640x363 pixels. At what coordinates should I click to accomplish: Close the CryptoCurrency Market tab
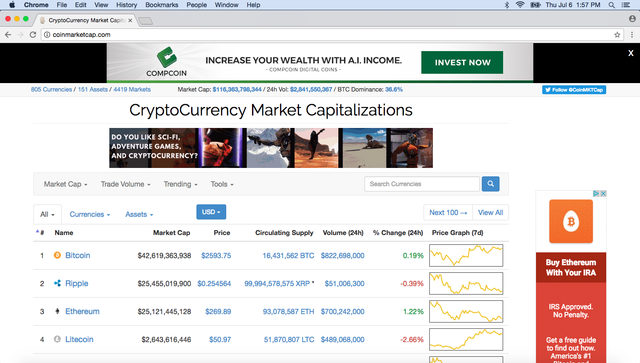(x=130, y=20)
